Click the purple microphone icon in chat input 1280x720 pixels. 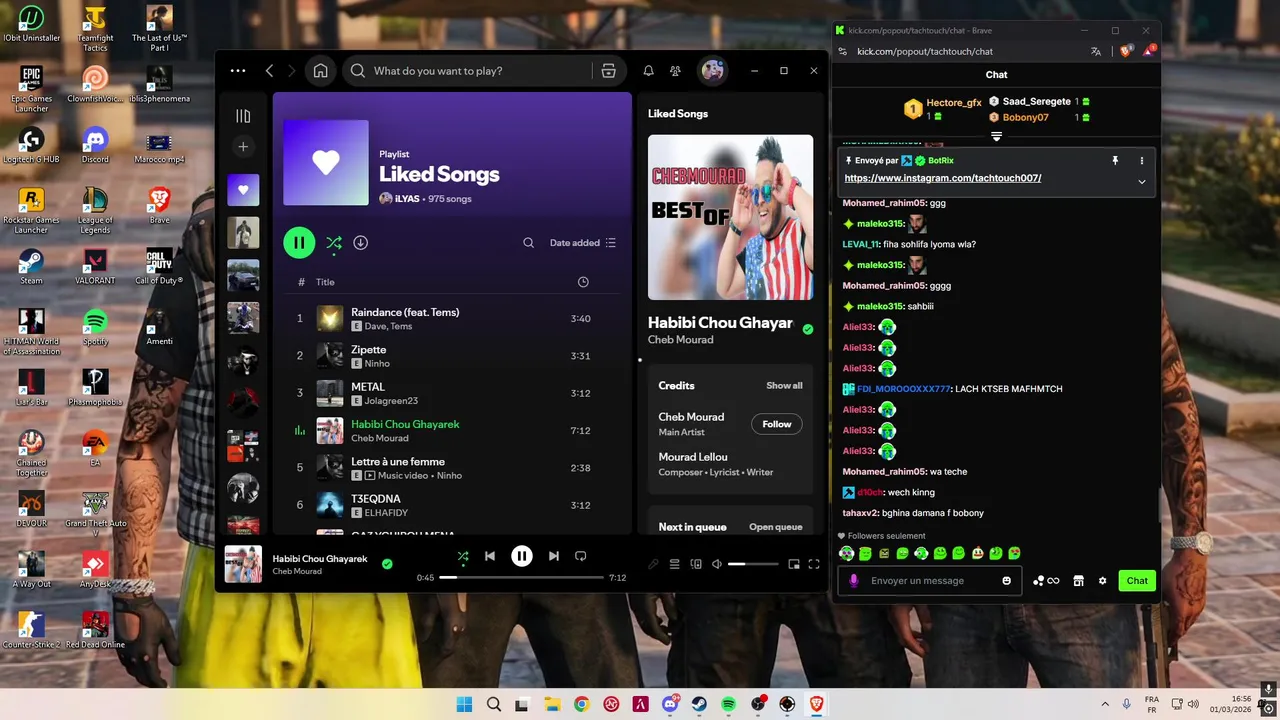point(853,581)
